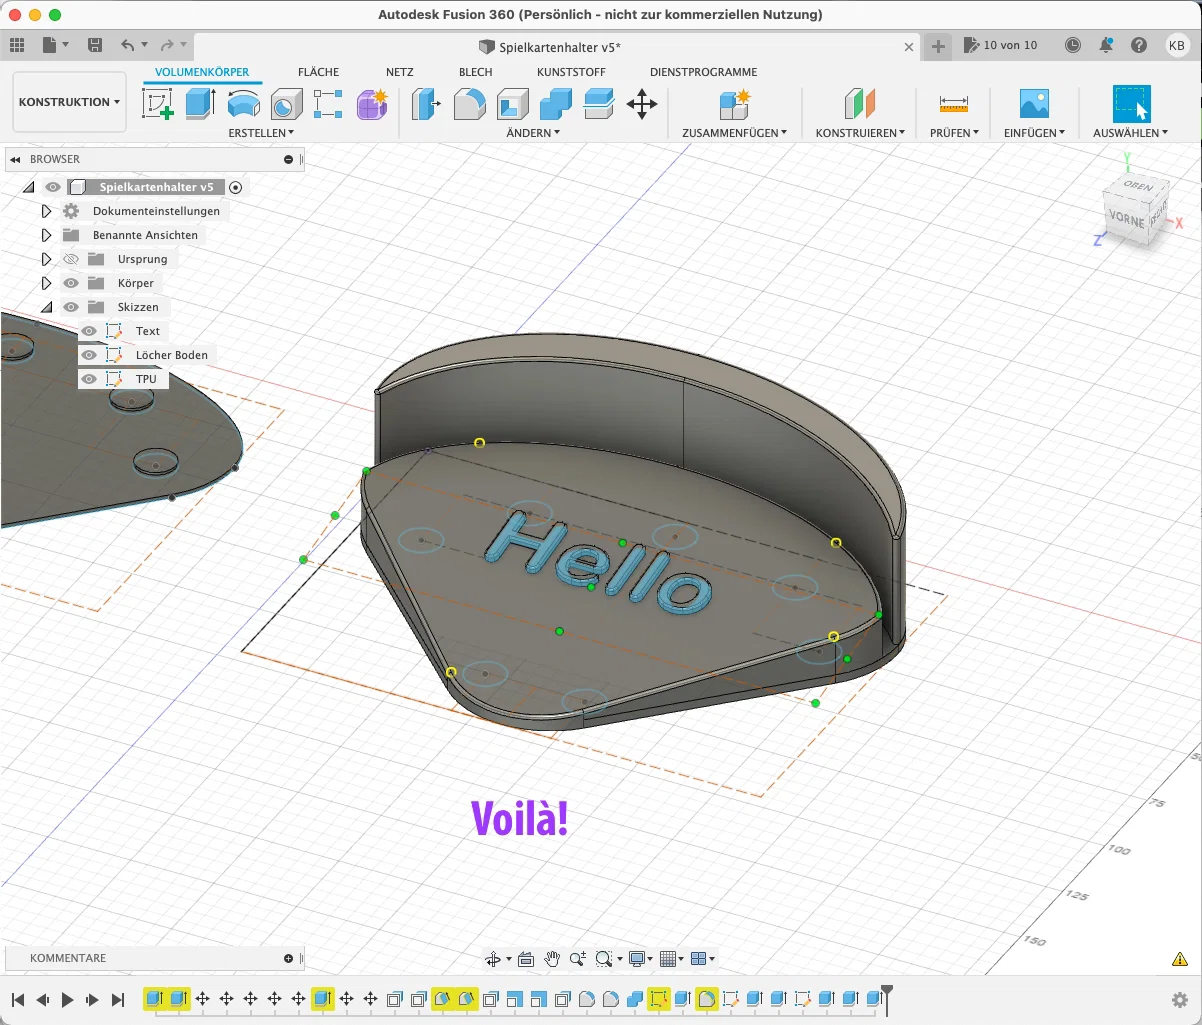
Task: Open the Auswählen dropdown menu
Action: [1131, 133]
